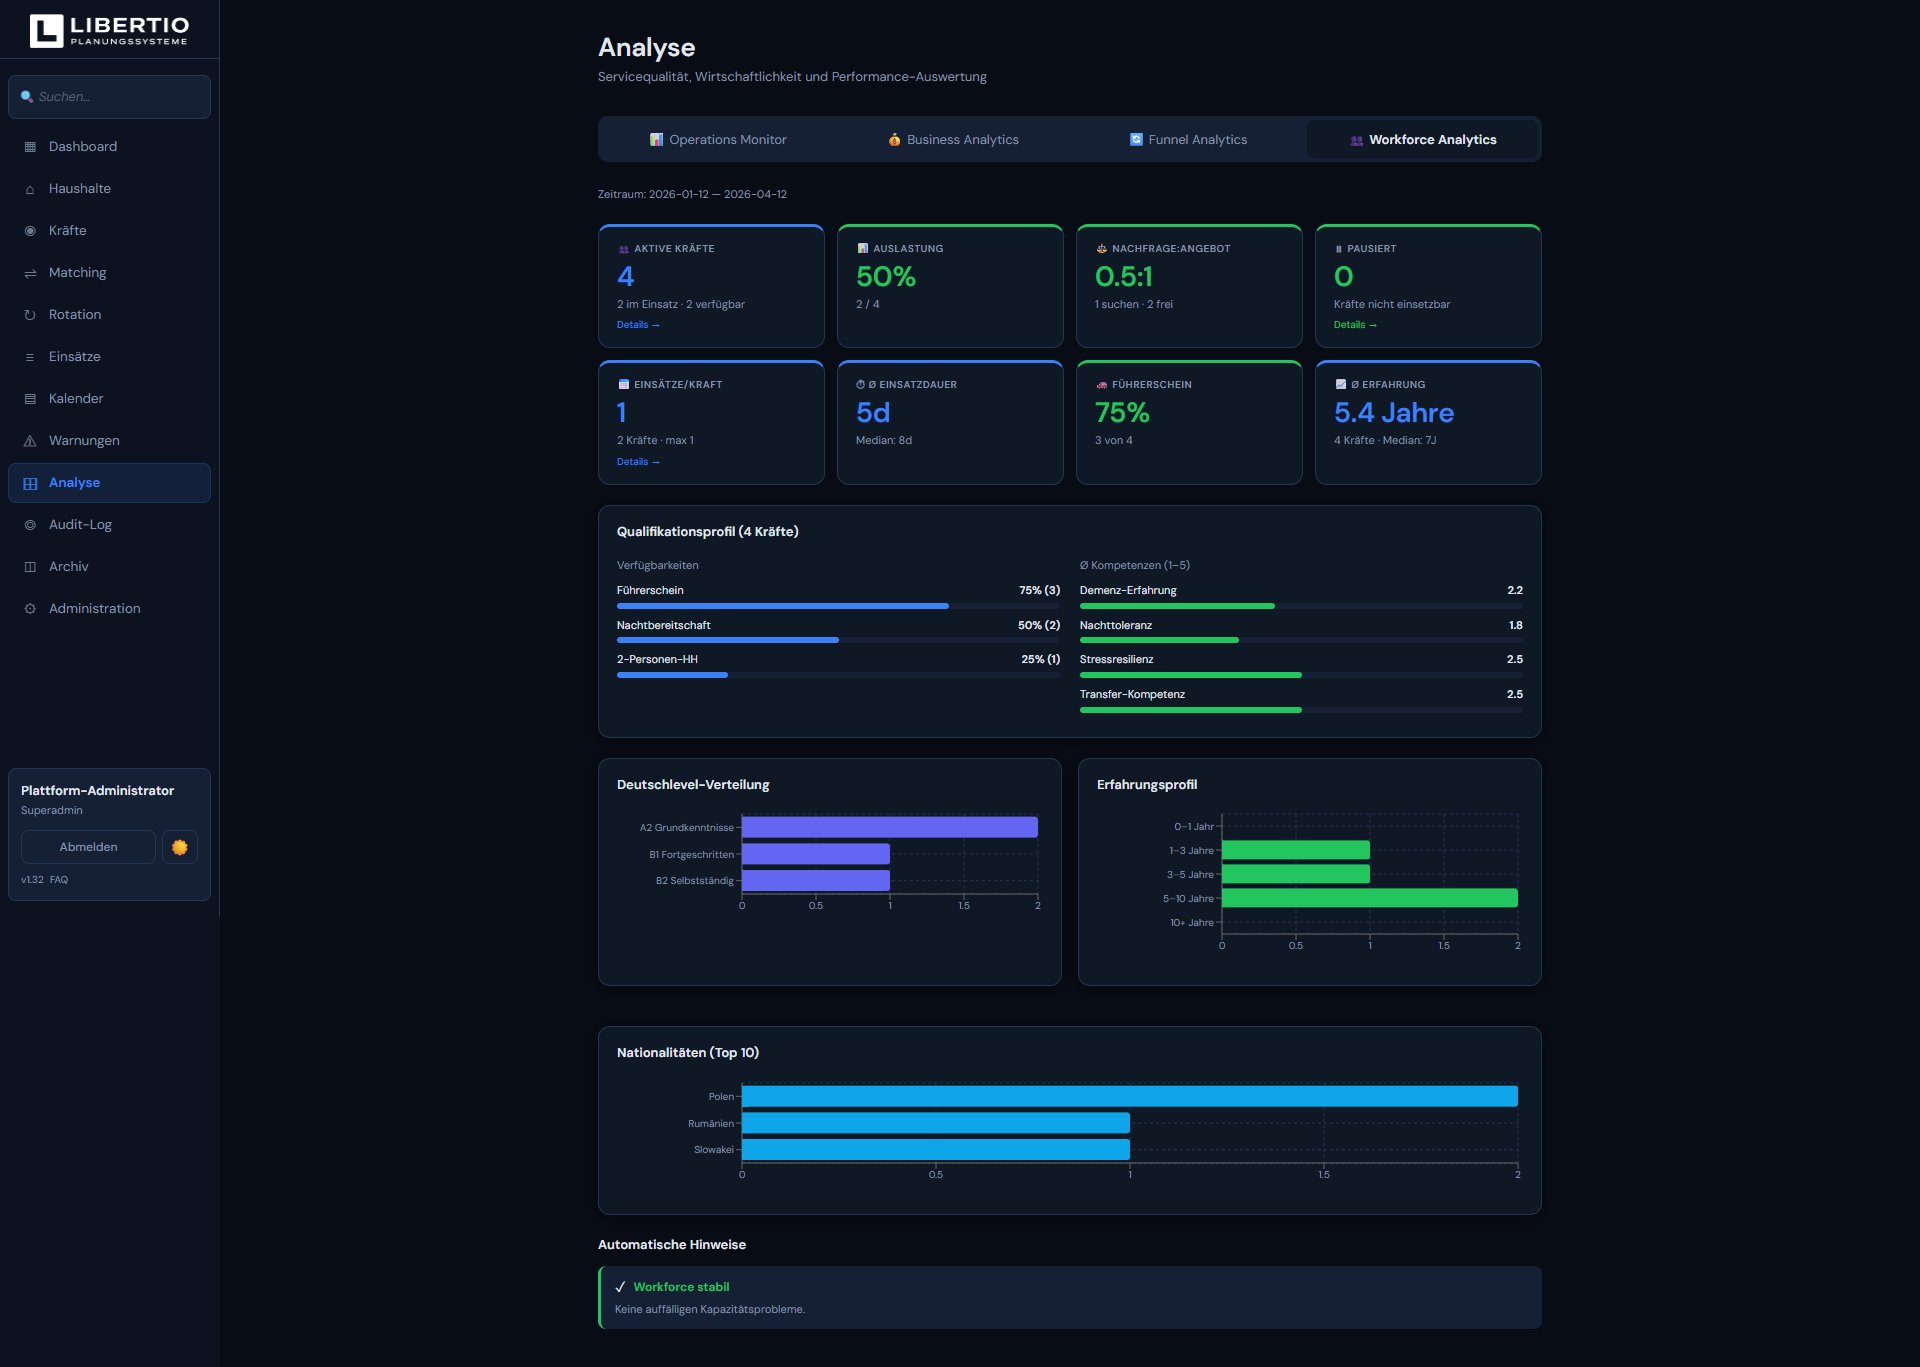Open the Rotation view
The width and height of the screenshot is (1920, 1367).
click(x=73, y=314)
